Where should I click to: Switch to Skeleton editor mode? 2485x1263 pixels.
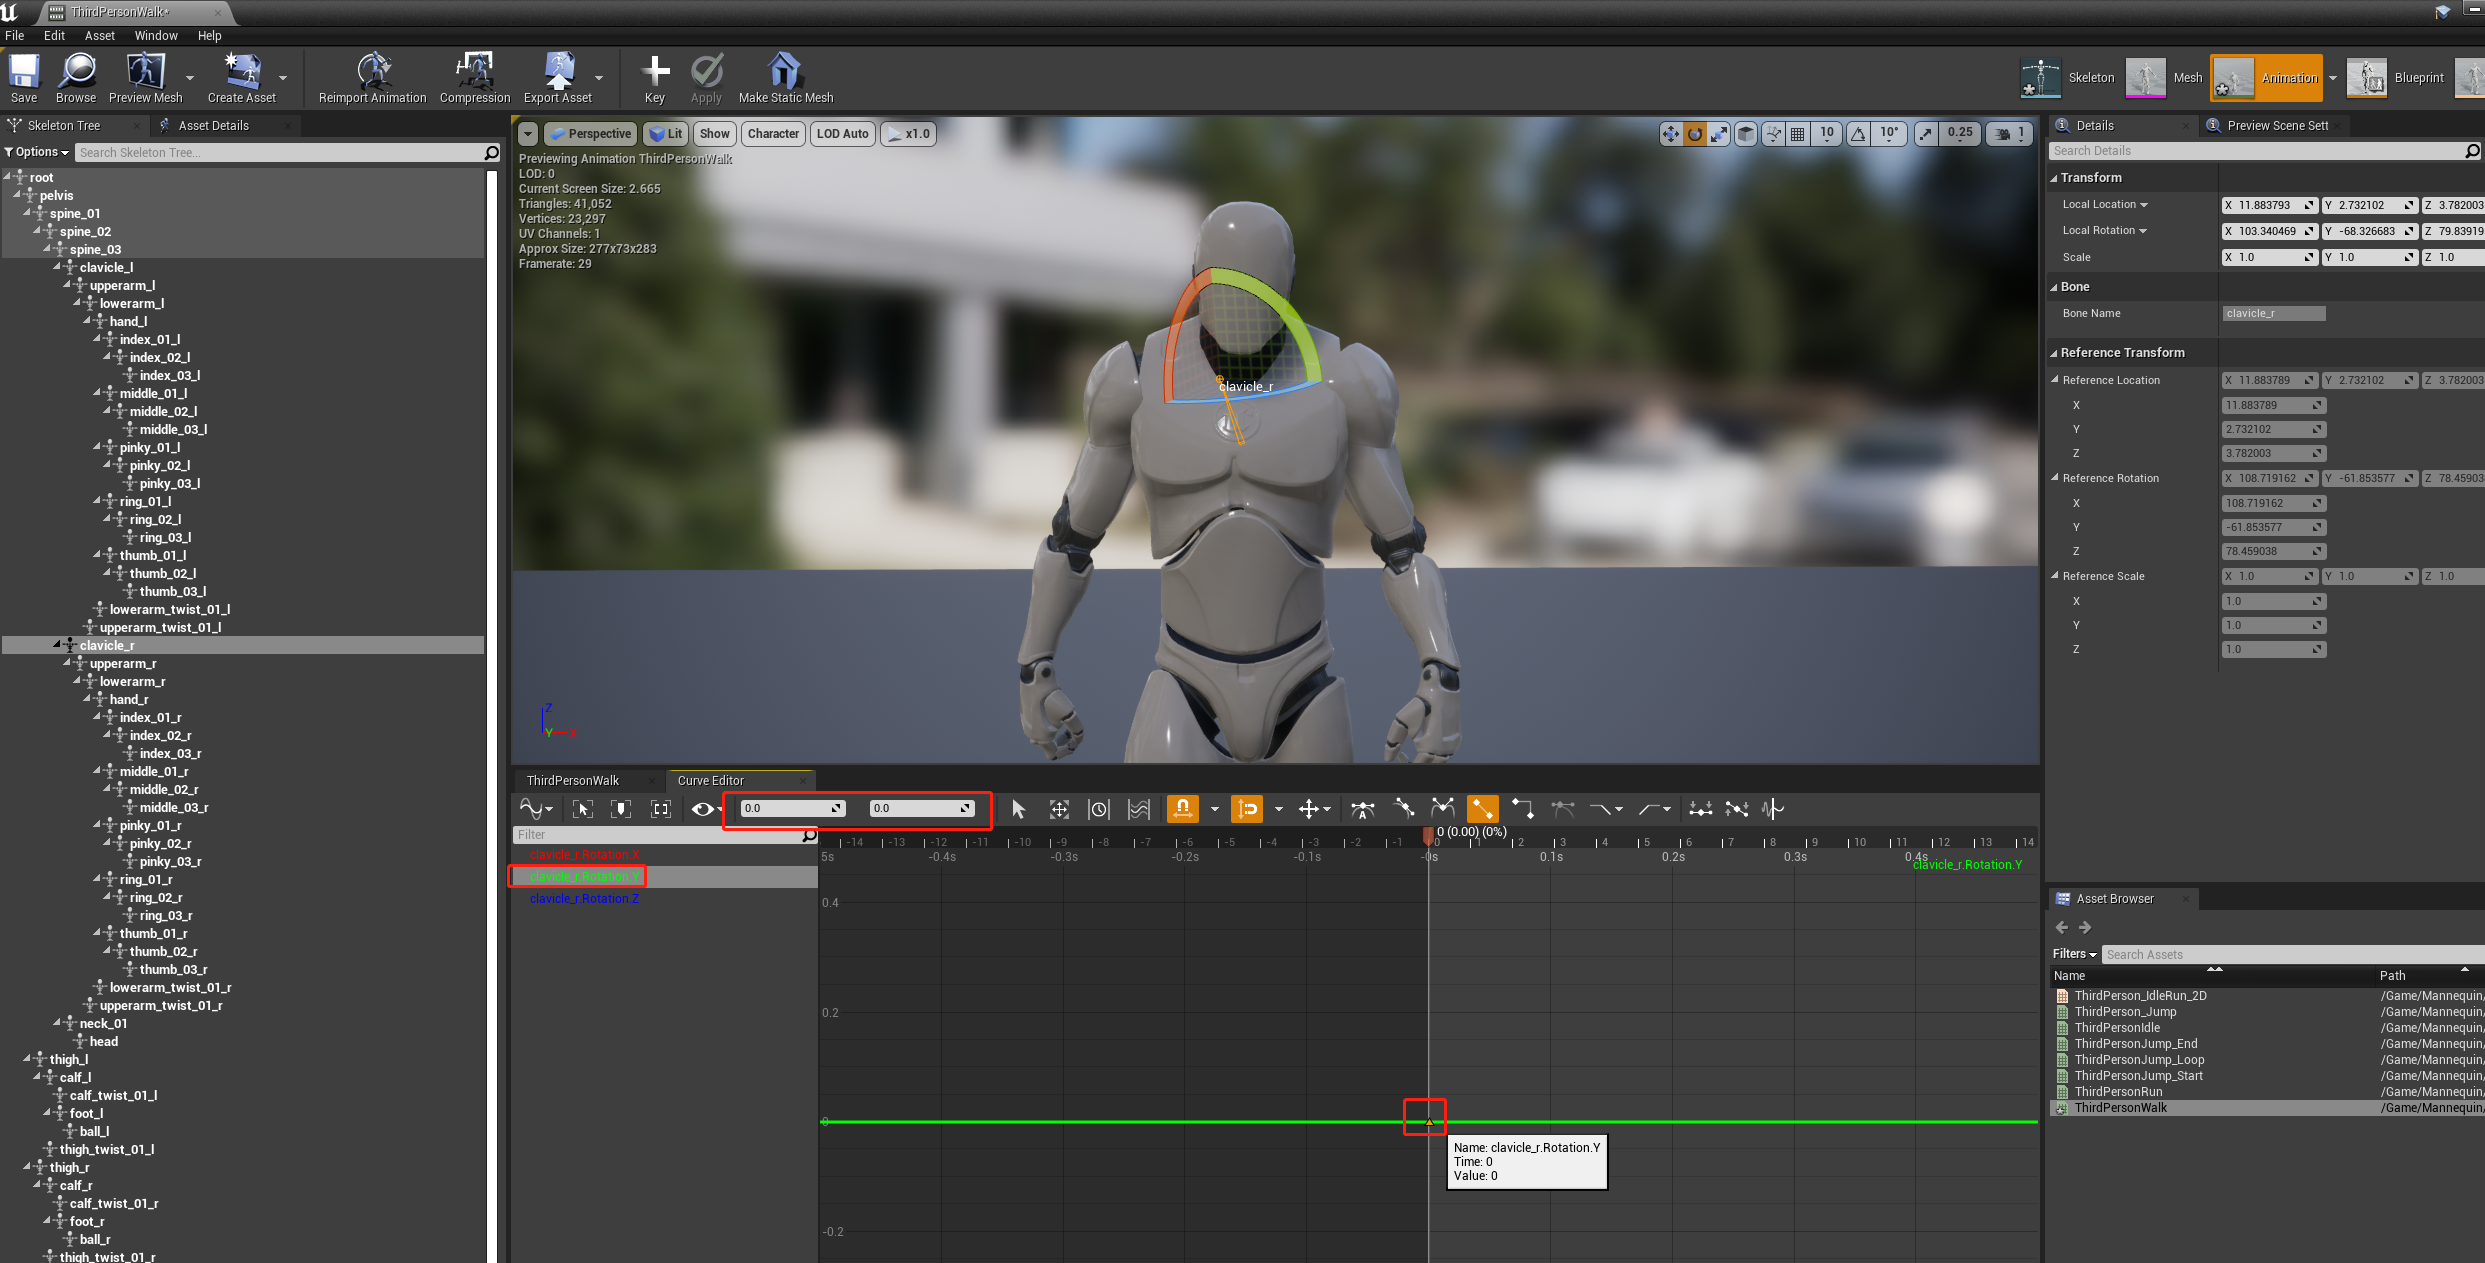pos(2067,78)
